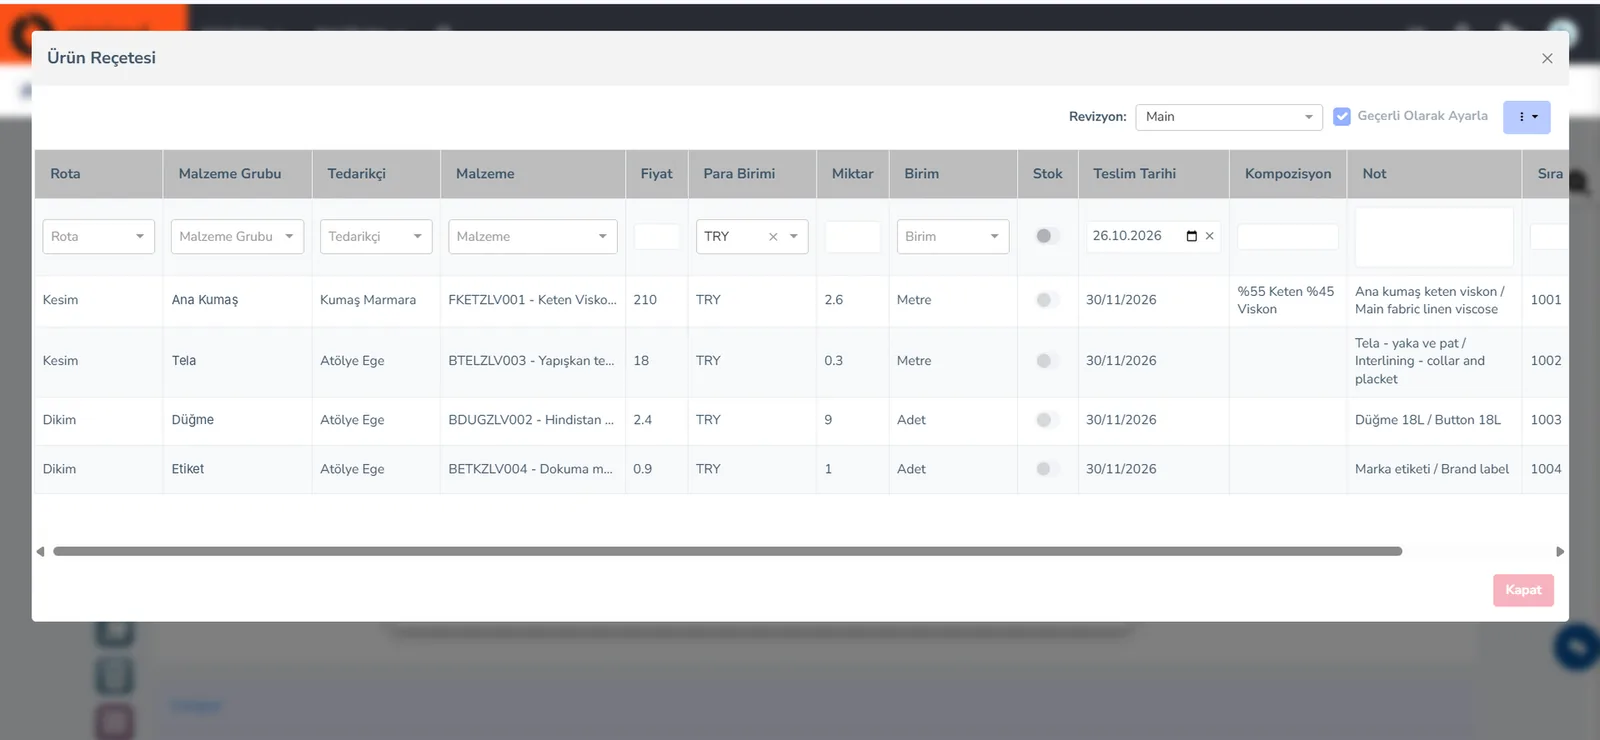The image size is (1600, 740).
Task: Click the Kapat button
Action: 1523,590
